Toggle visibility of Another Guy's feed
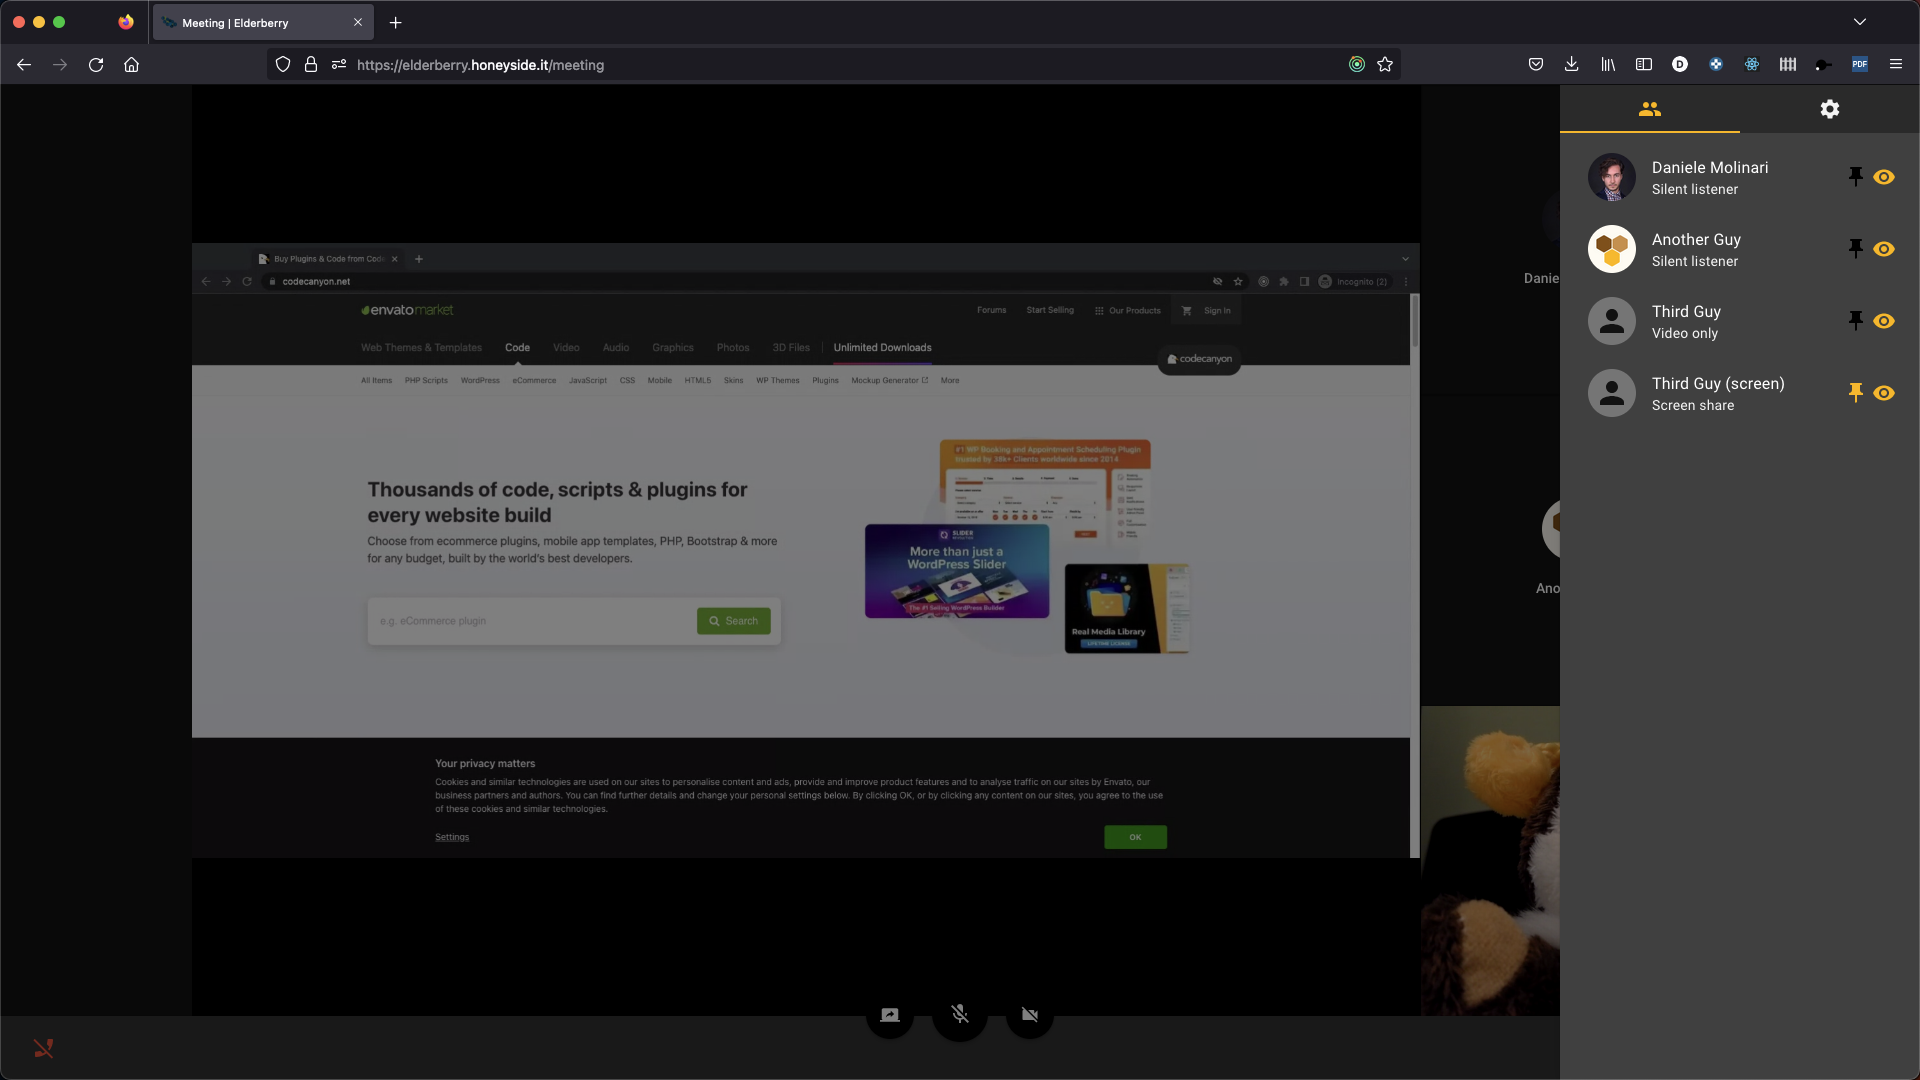The height and width of the screenshot is (1080, 1920). (1885, 249)
